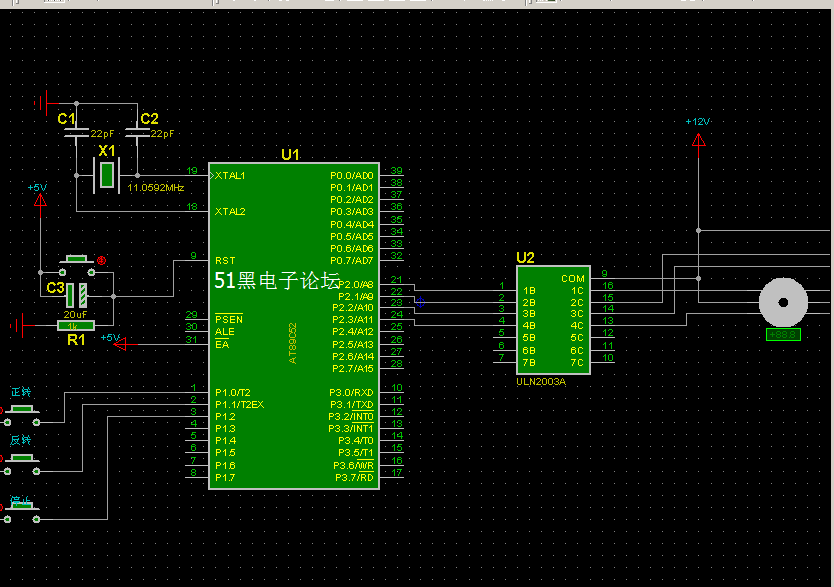Click the P2.3/A11 pin label
The width and height of the screenshot is (834, 587).
[x=353, y=320]
